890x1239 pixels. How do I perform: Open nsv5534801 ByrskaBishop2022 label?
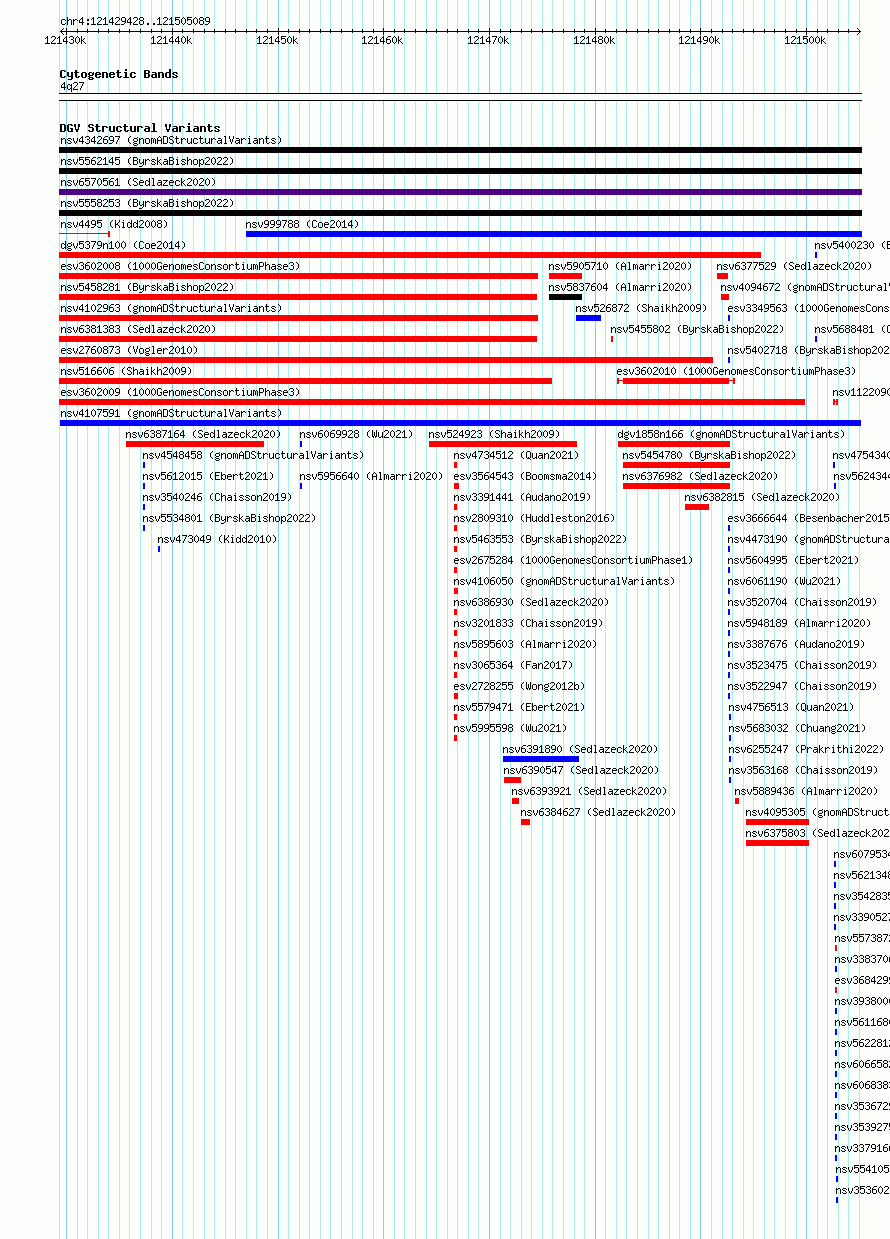[229, 518]
